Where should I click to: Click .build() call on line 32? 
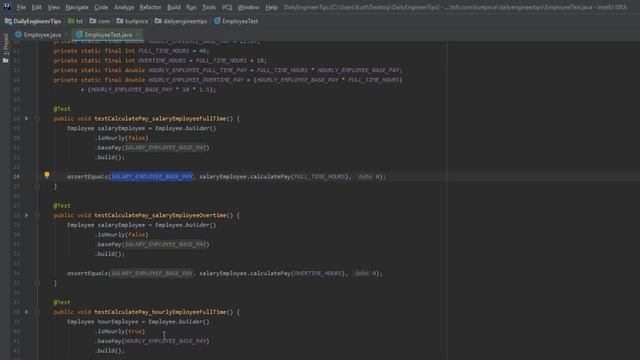tap(109, 254)
